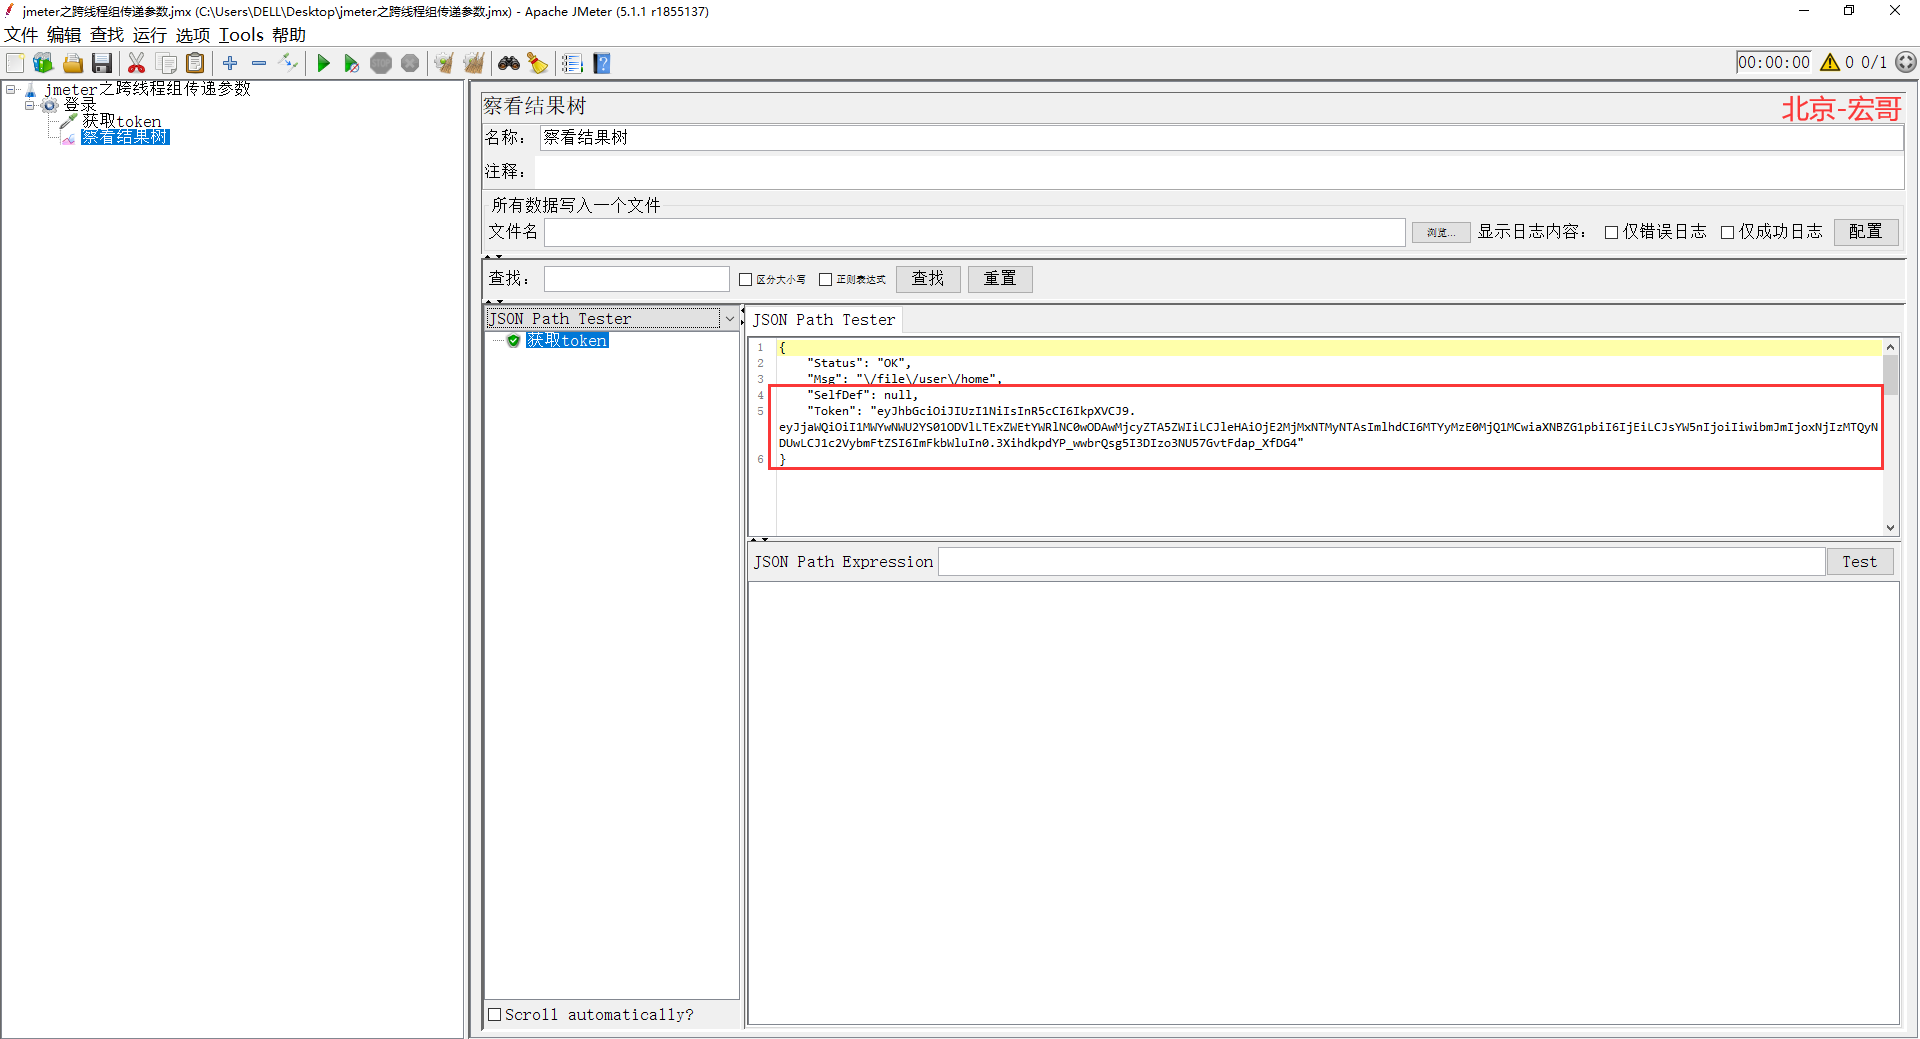Stop the running test
The image size is (1920, 1039).
pos(381,63)
